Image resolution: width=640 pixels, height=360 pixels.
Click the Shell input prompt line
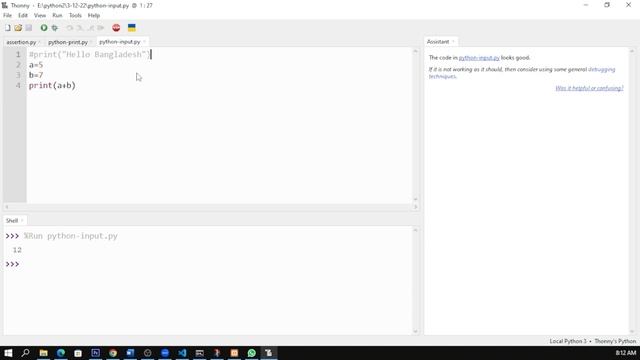click(12, 264)
